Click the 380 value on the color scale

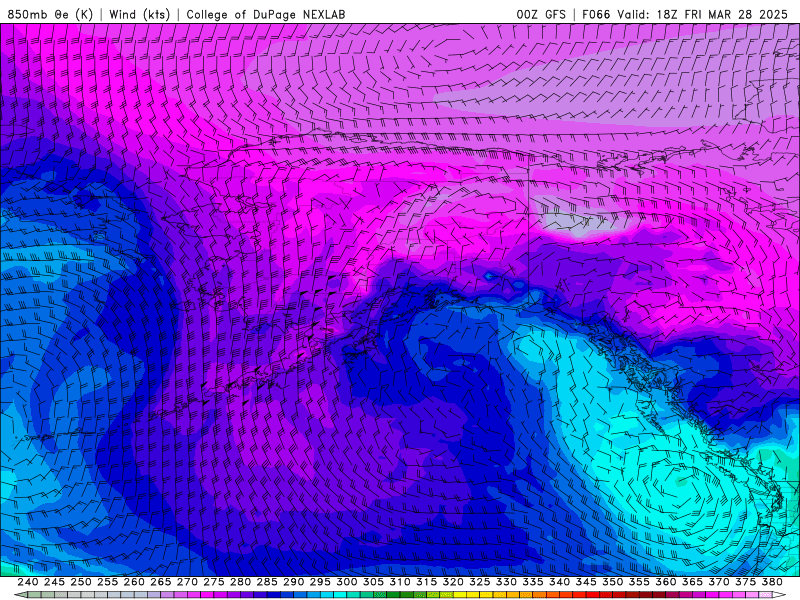[772, 582]
